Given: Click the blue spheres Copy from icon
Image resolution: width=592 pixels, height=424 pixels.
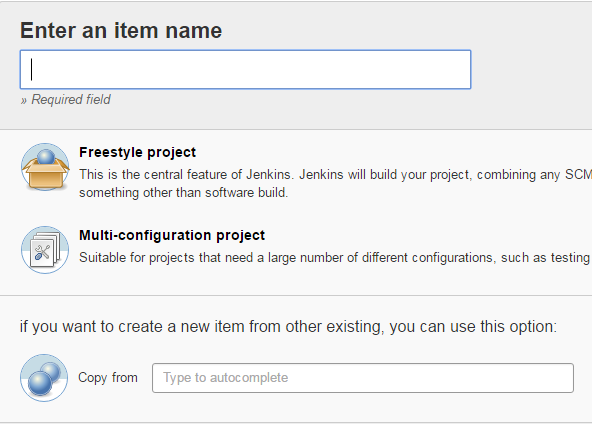Looking at the screenshot, I should [44, 378].
